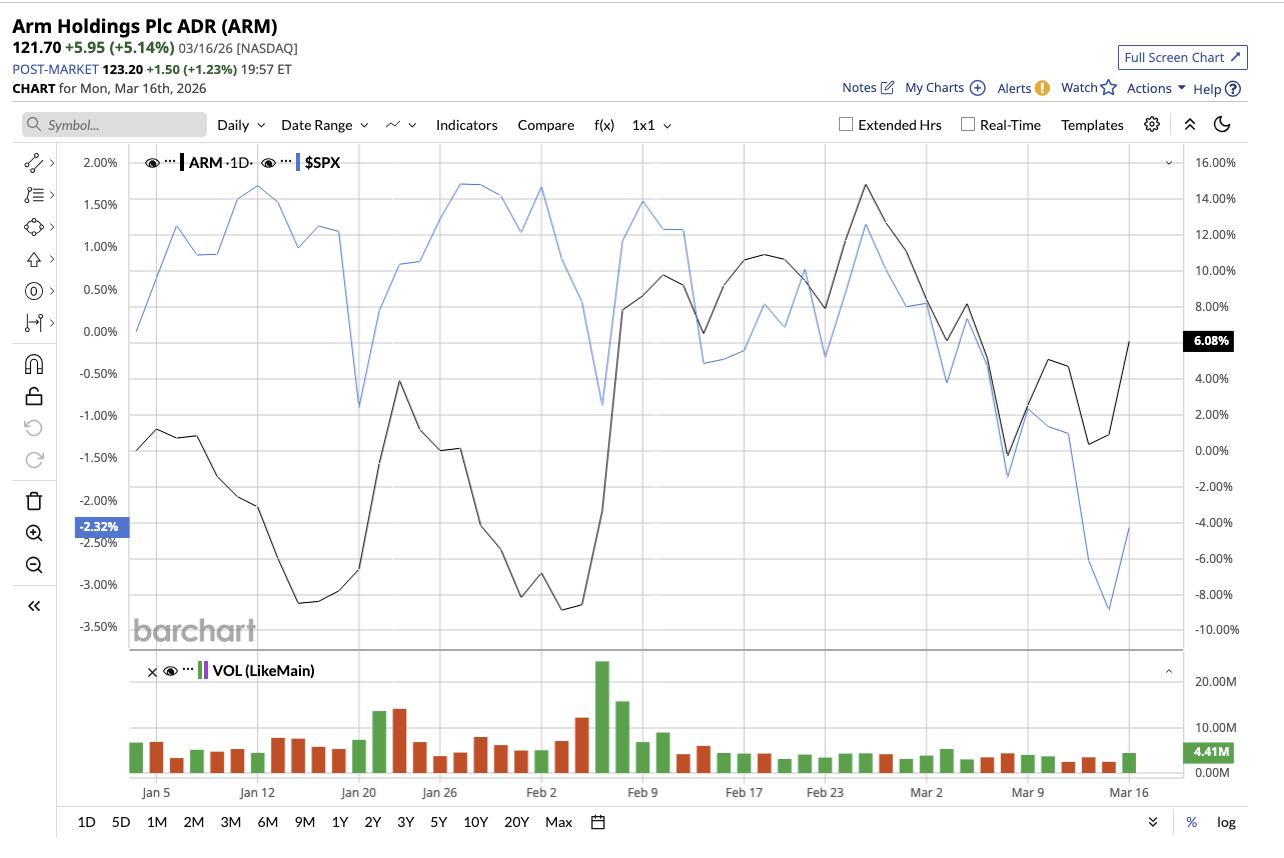Open the Compare menu
This screenshot has height=858, width=1284.
point(546,125)
